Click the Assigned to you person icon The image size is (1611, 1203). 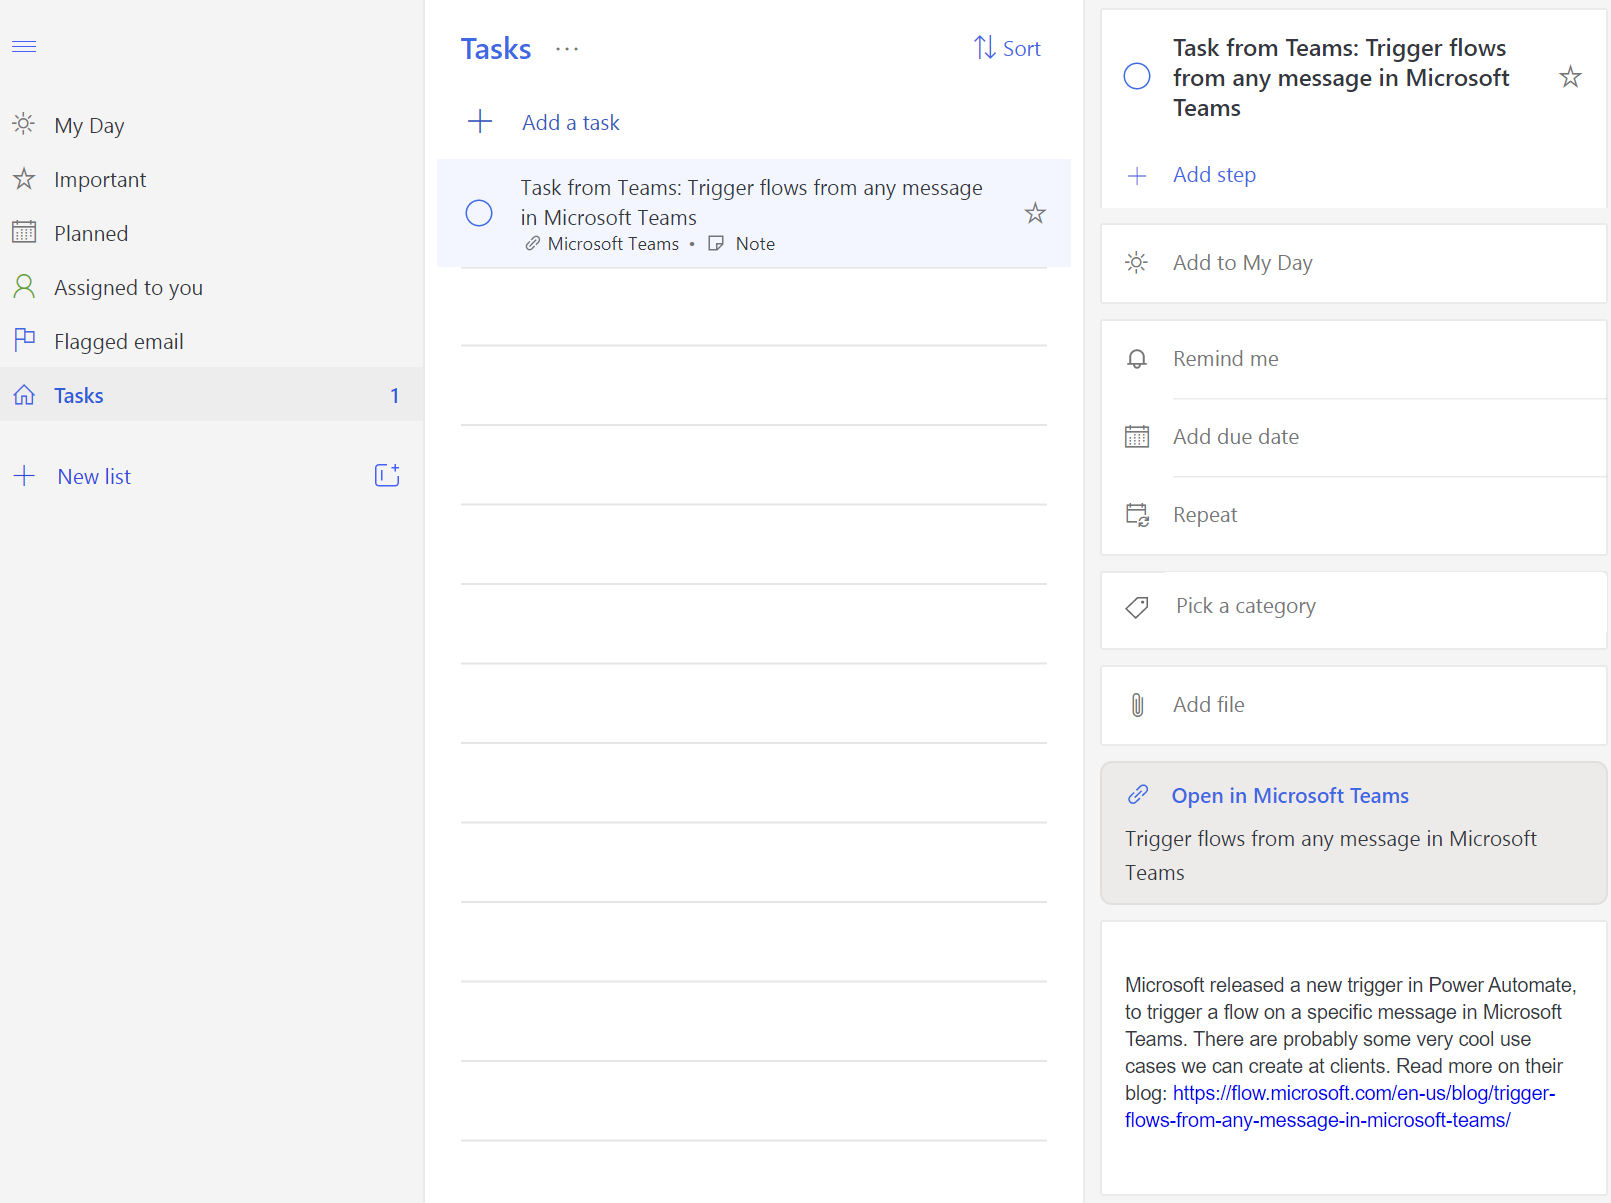pos(24,287)
